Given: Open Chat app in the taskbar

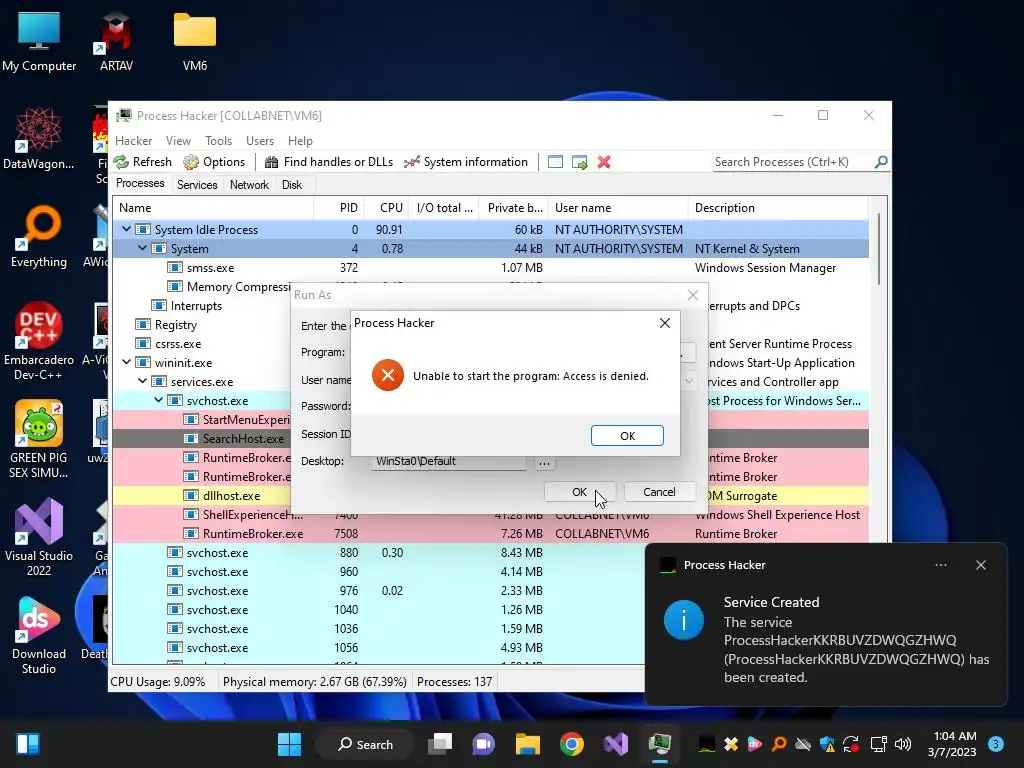Looking at the screenshot, I should pyautogui.click(x=484, y=744).
